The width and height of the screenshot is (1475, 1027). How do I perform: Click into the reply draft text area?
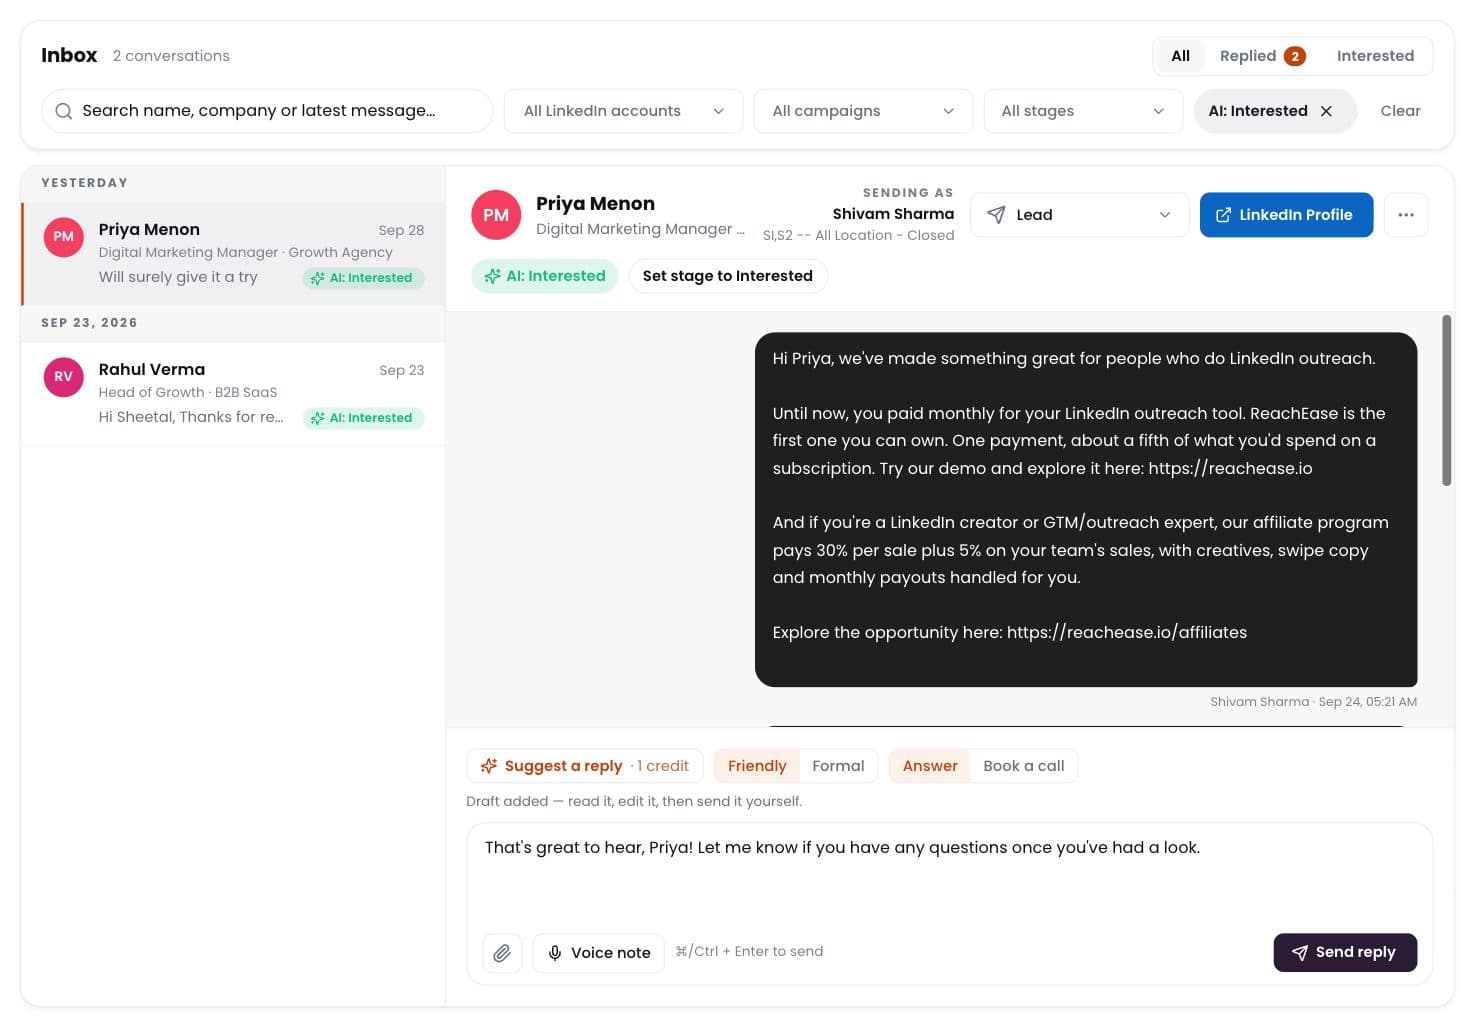(949, 873)
